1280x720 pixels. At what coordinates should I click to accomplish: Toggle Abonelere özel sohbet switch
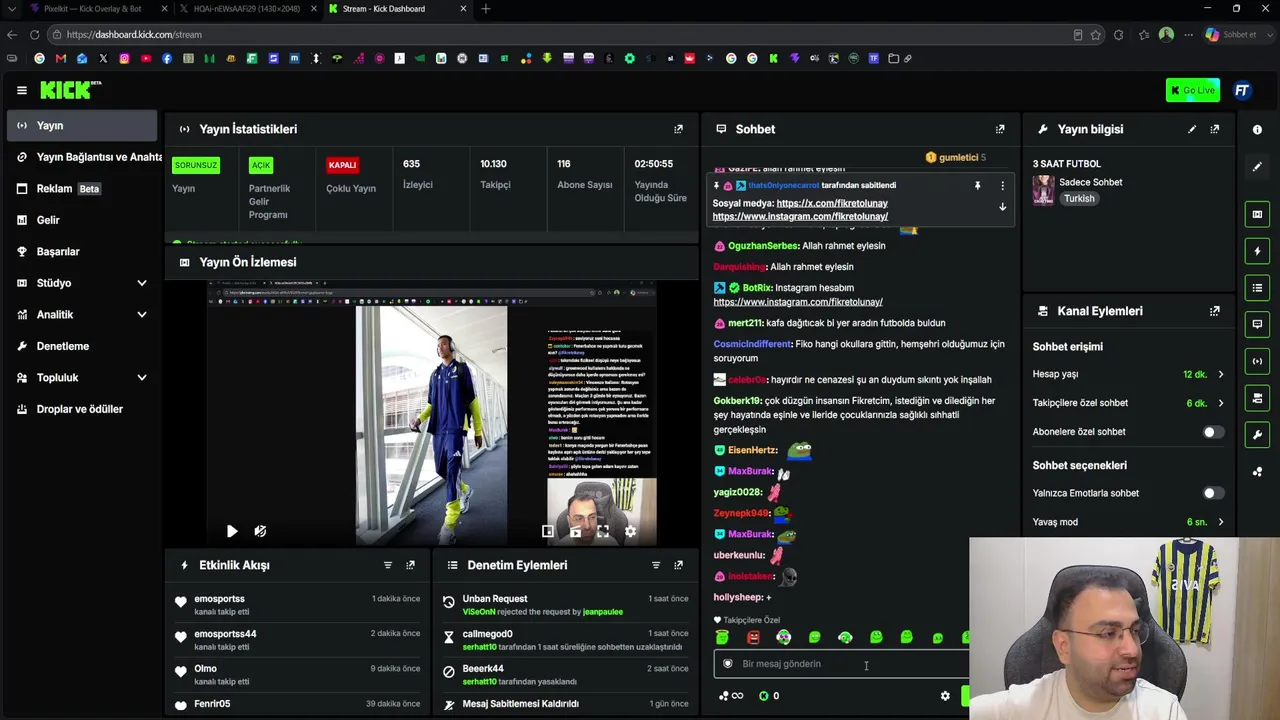click(x=1212, y=432)
